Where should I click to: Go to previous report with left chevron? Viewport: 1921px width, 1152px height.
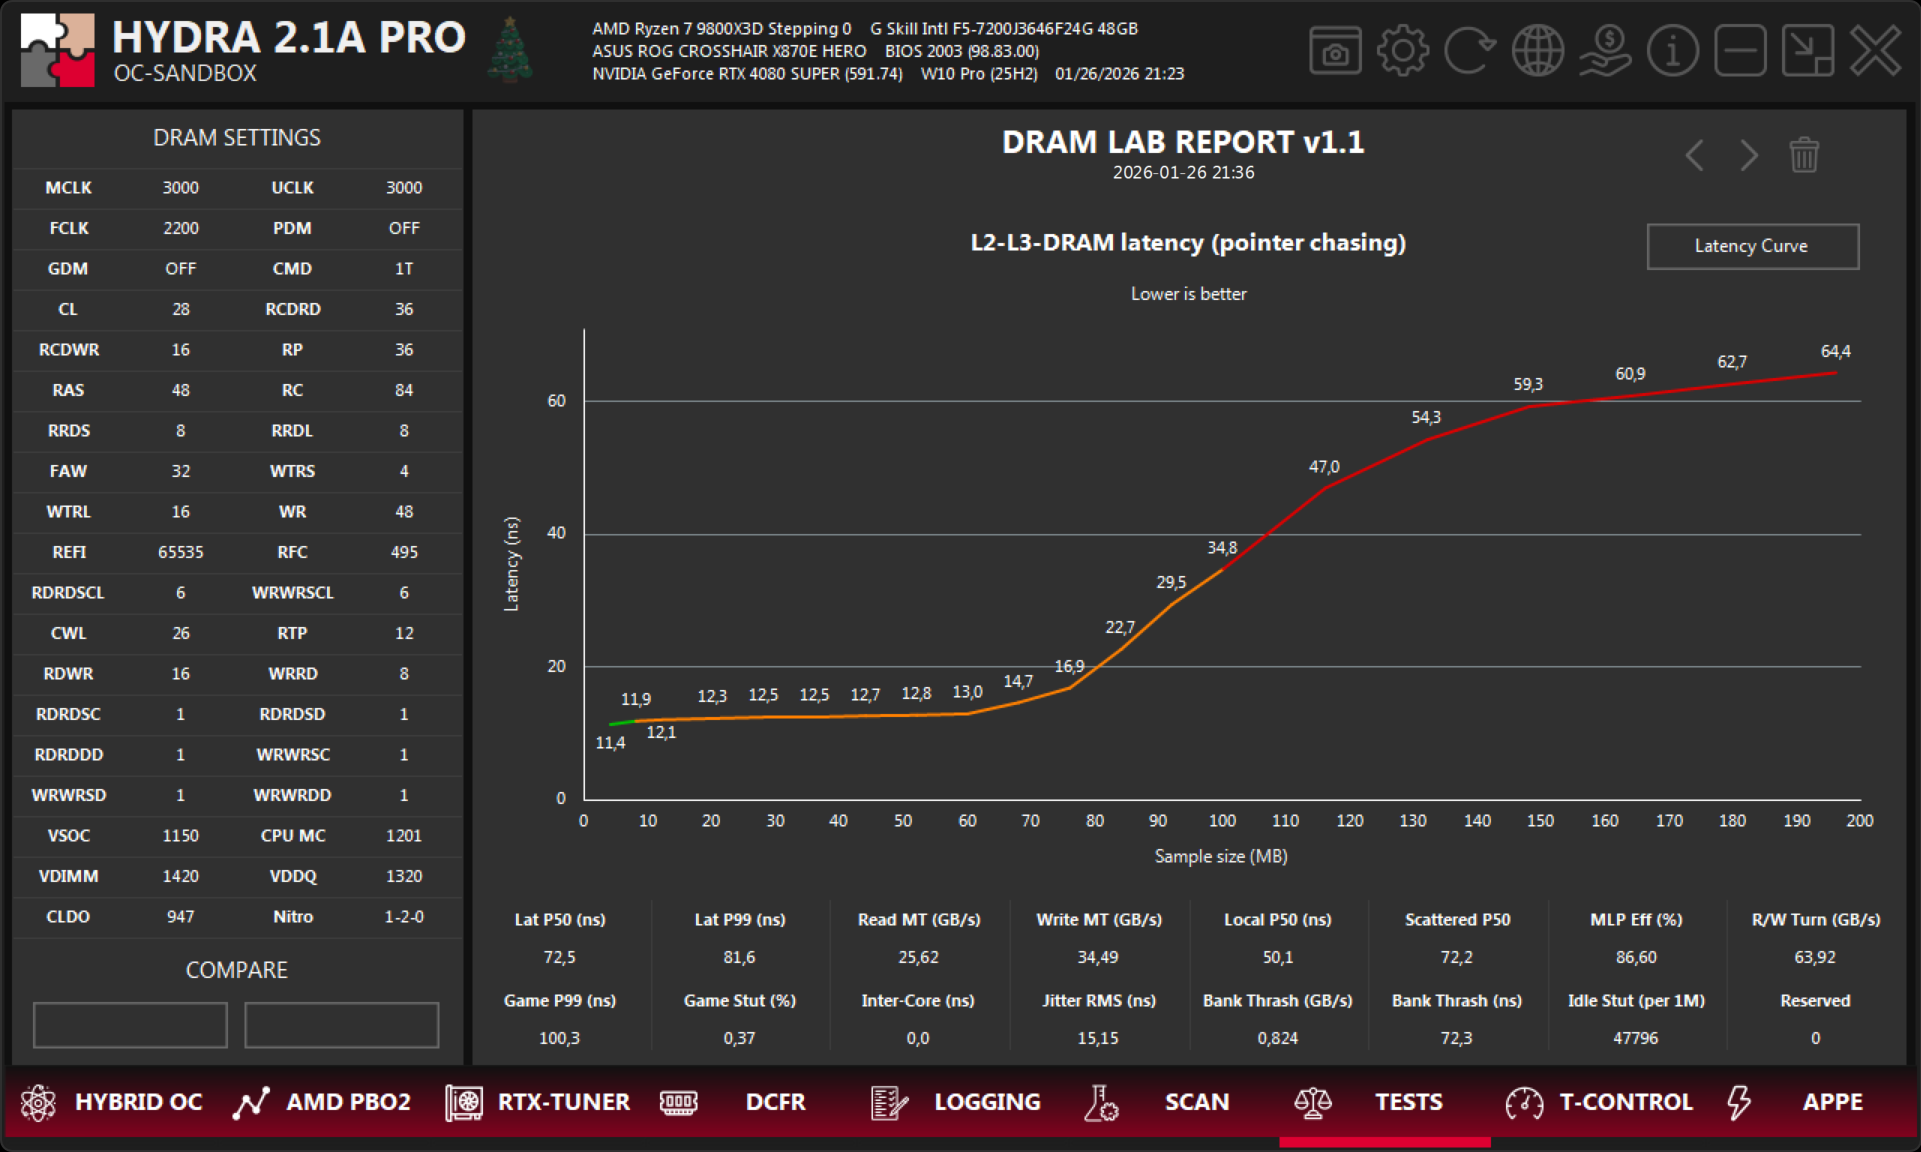point(1694,155)
